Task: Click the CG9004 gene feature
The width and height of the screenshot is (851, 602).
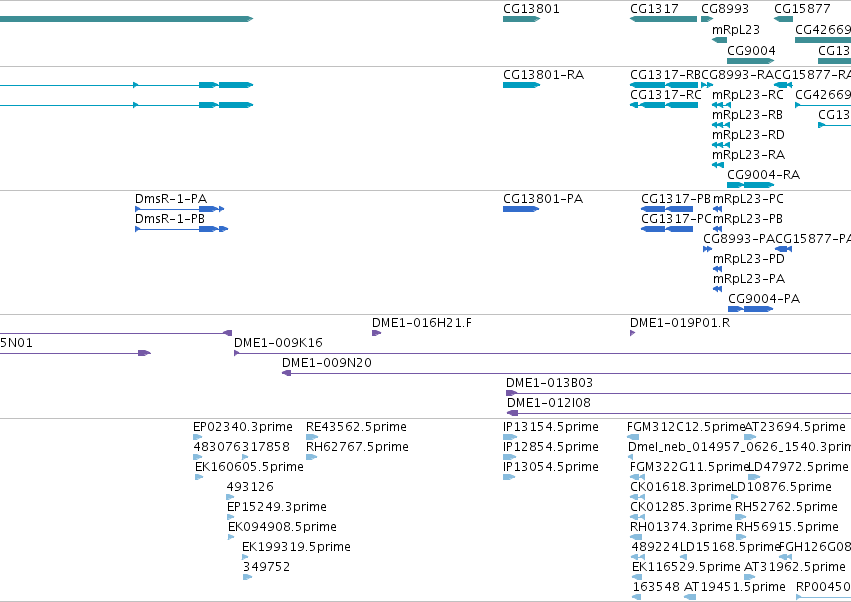Action: click(751, 61)
